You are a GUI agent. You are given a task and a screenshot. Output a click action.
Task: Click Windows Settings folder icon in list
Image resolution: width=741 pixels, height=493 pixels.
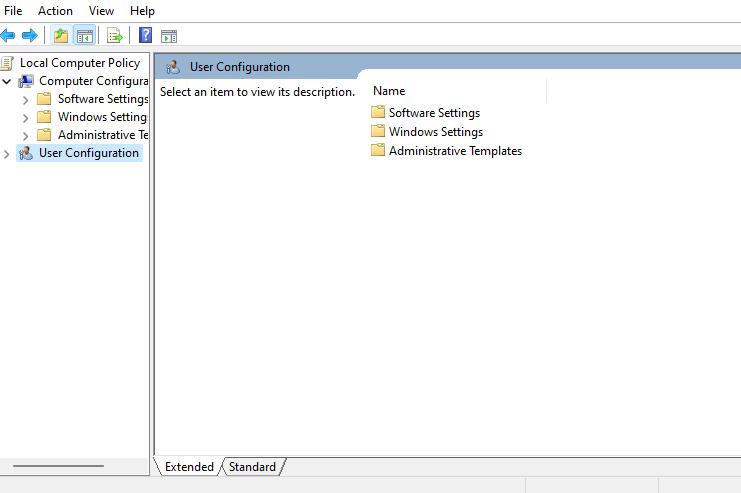[378, 131]
